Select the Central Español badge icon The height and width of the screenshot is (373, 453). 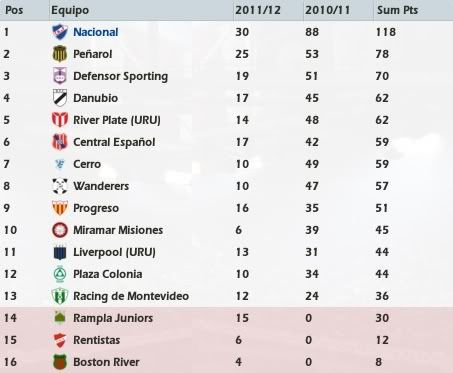point(60,142)
